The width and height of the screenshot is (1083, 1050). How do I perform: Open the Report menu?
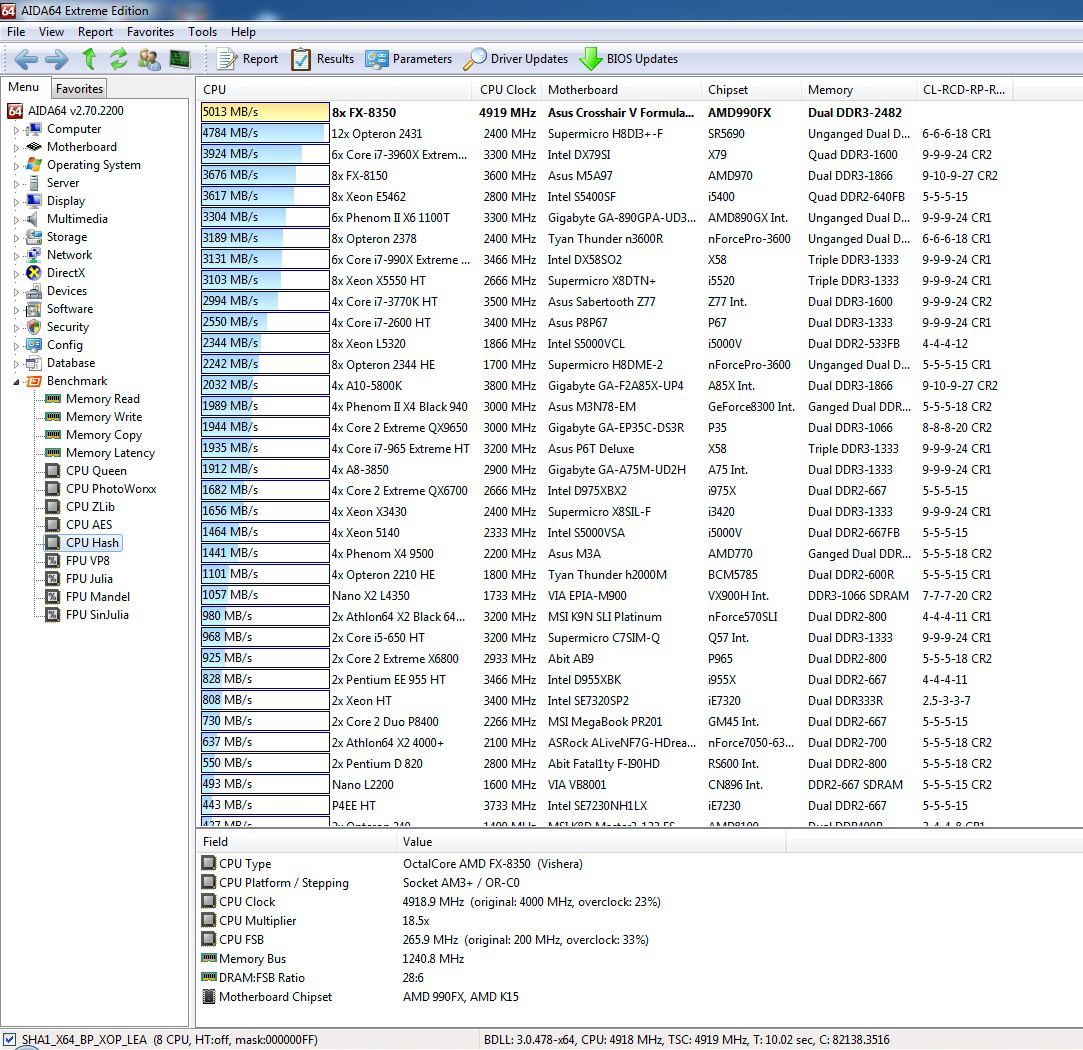[x=95, y=32]
